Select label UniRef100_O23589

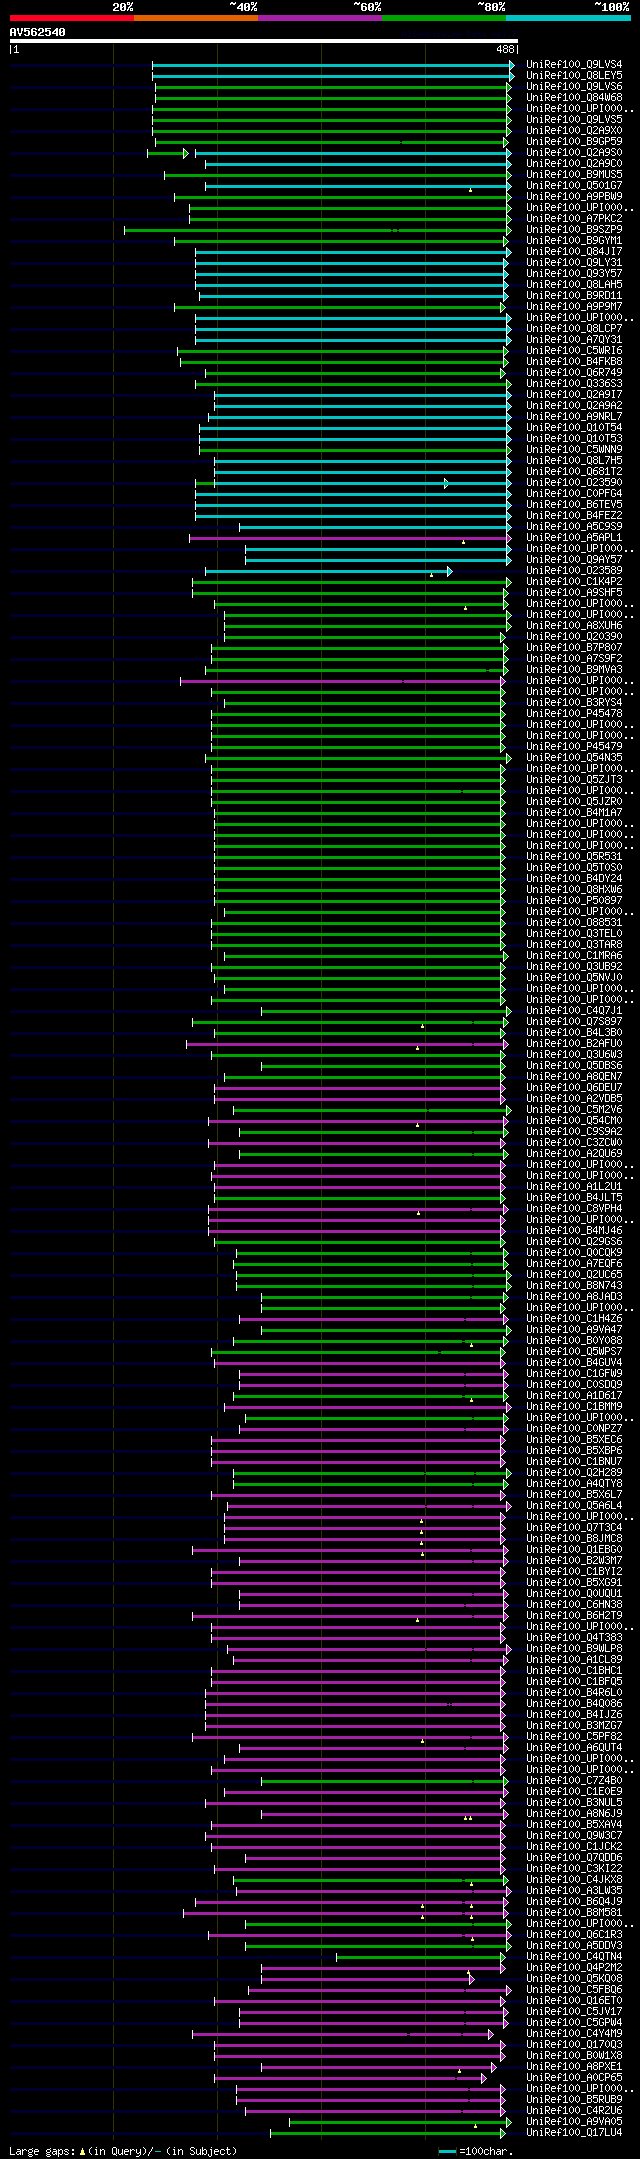click(x=574, y=571)
